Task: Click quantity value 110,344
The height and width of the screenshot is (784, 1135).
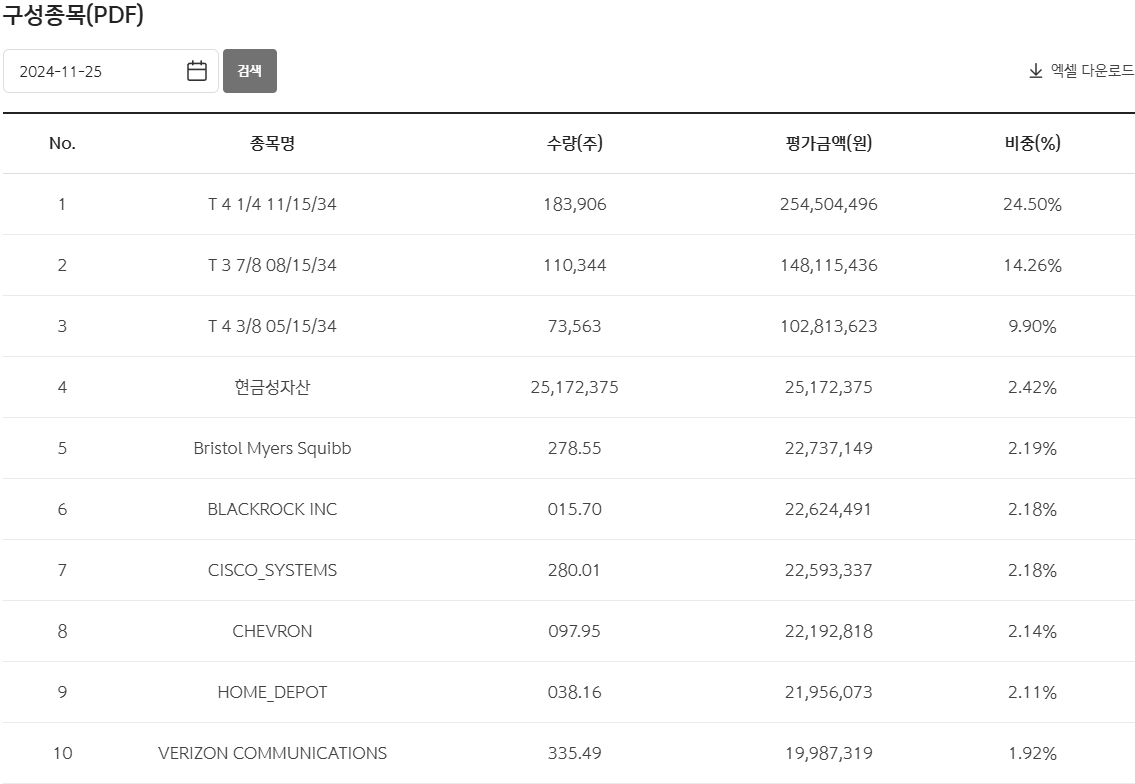Action: coord(575,265)
